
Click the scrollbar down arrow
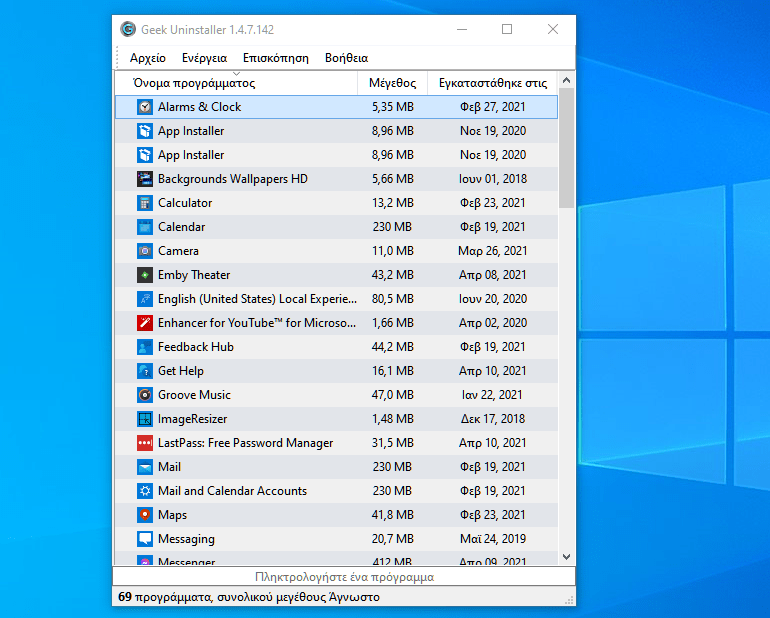(x=566, y=557)
